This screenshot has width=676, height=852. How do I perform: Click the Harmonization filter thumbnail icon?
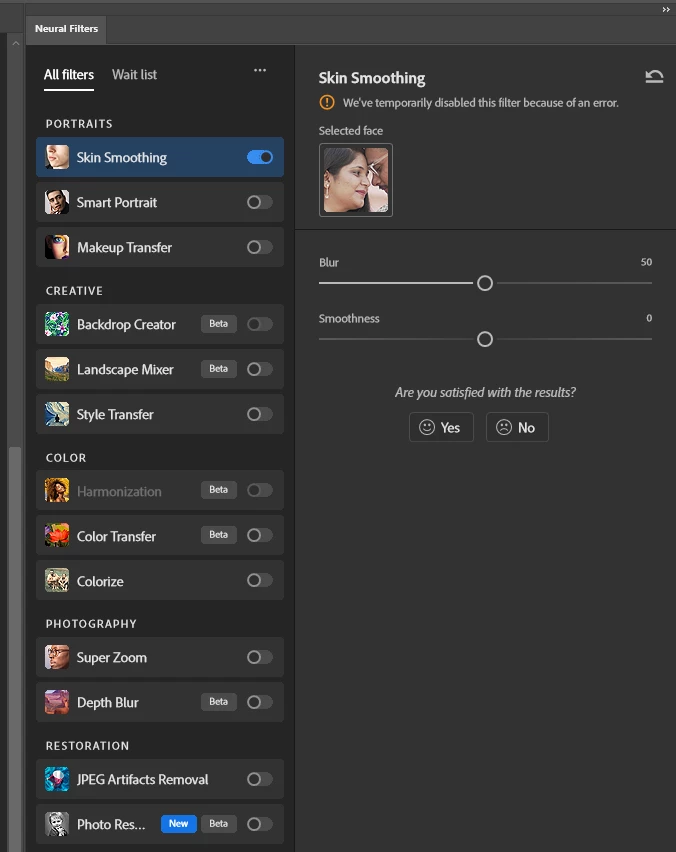click(57, 491)
